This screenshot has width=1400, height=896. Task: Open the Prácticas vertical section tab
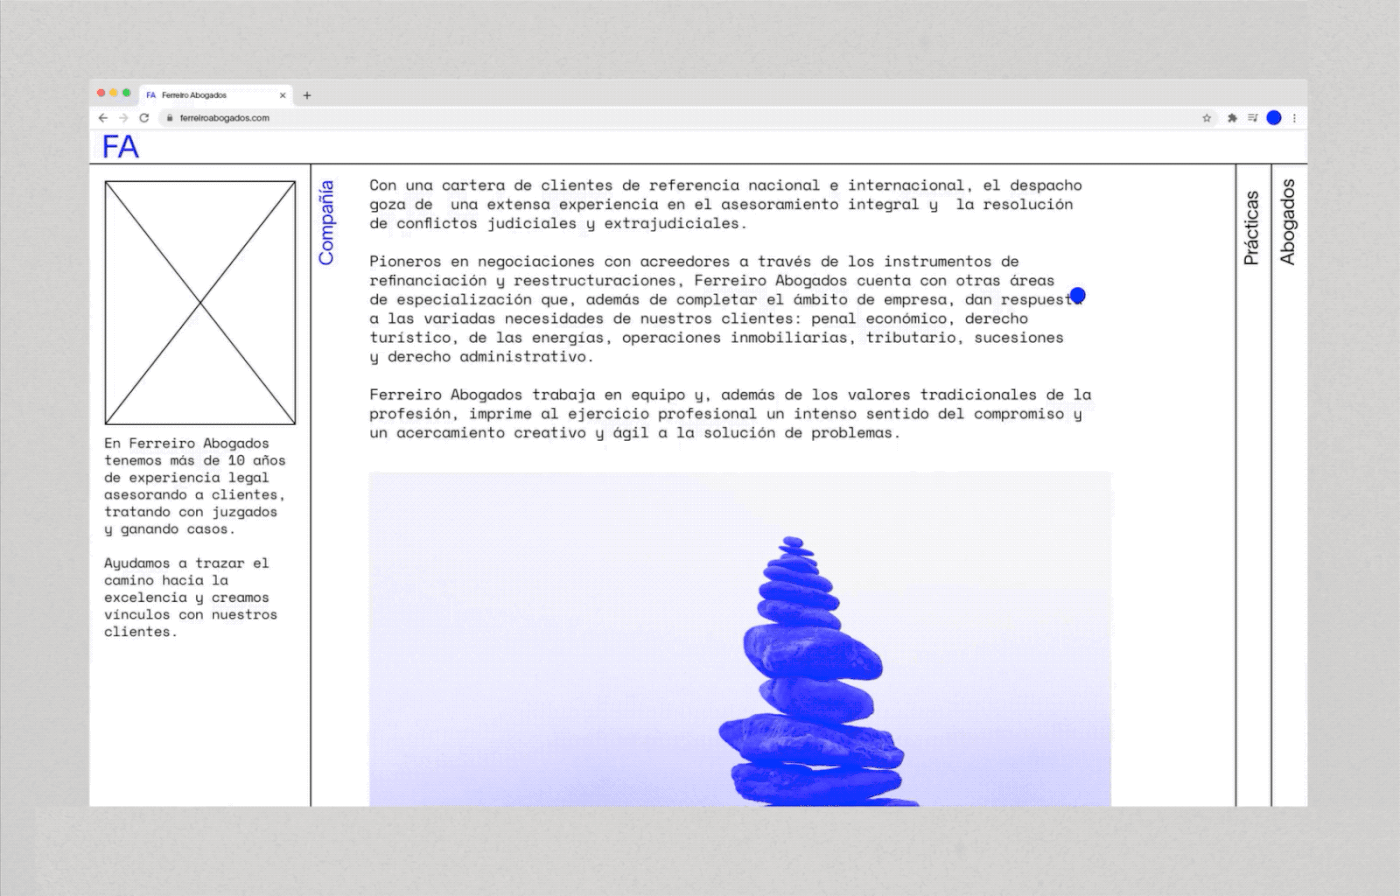pyautogui.click(x=1252, y=228)
